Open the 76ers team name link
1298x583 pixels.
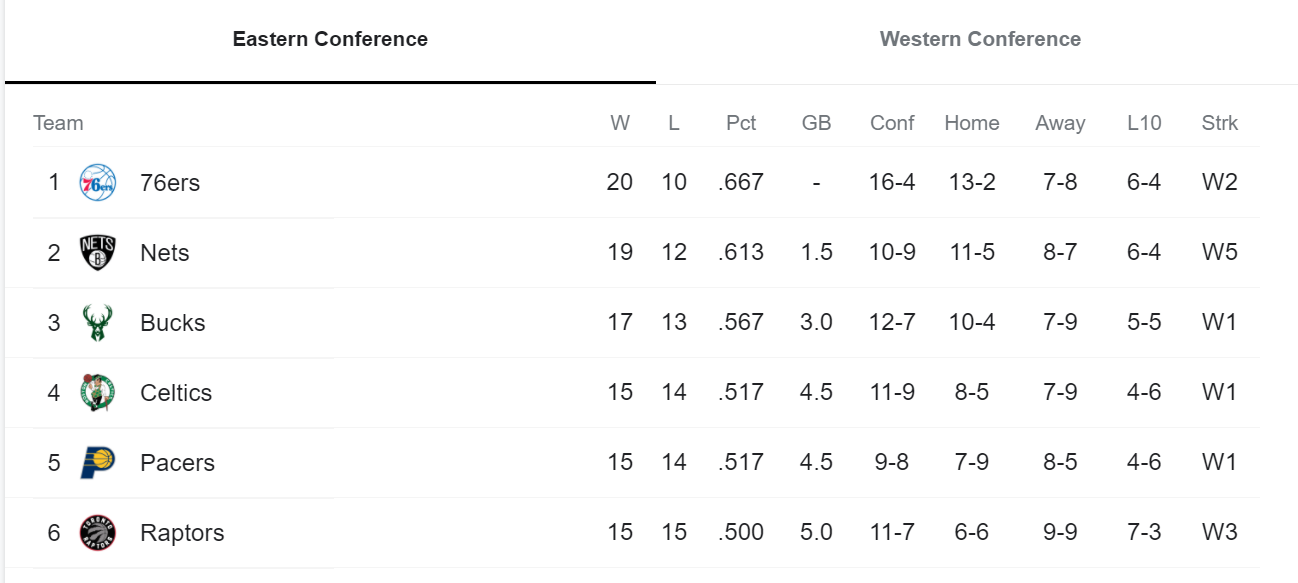170,183
